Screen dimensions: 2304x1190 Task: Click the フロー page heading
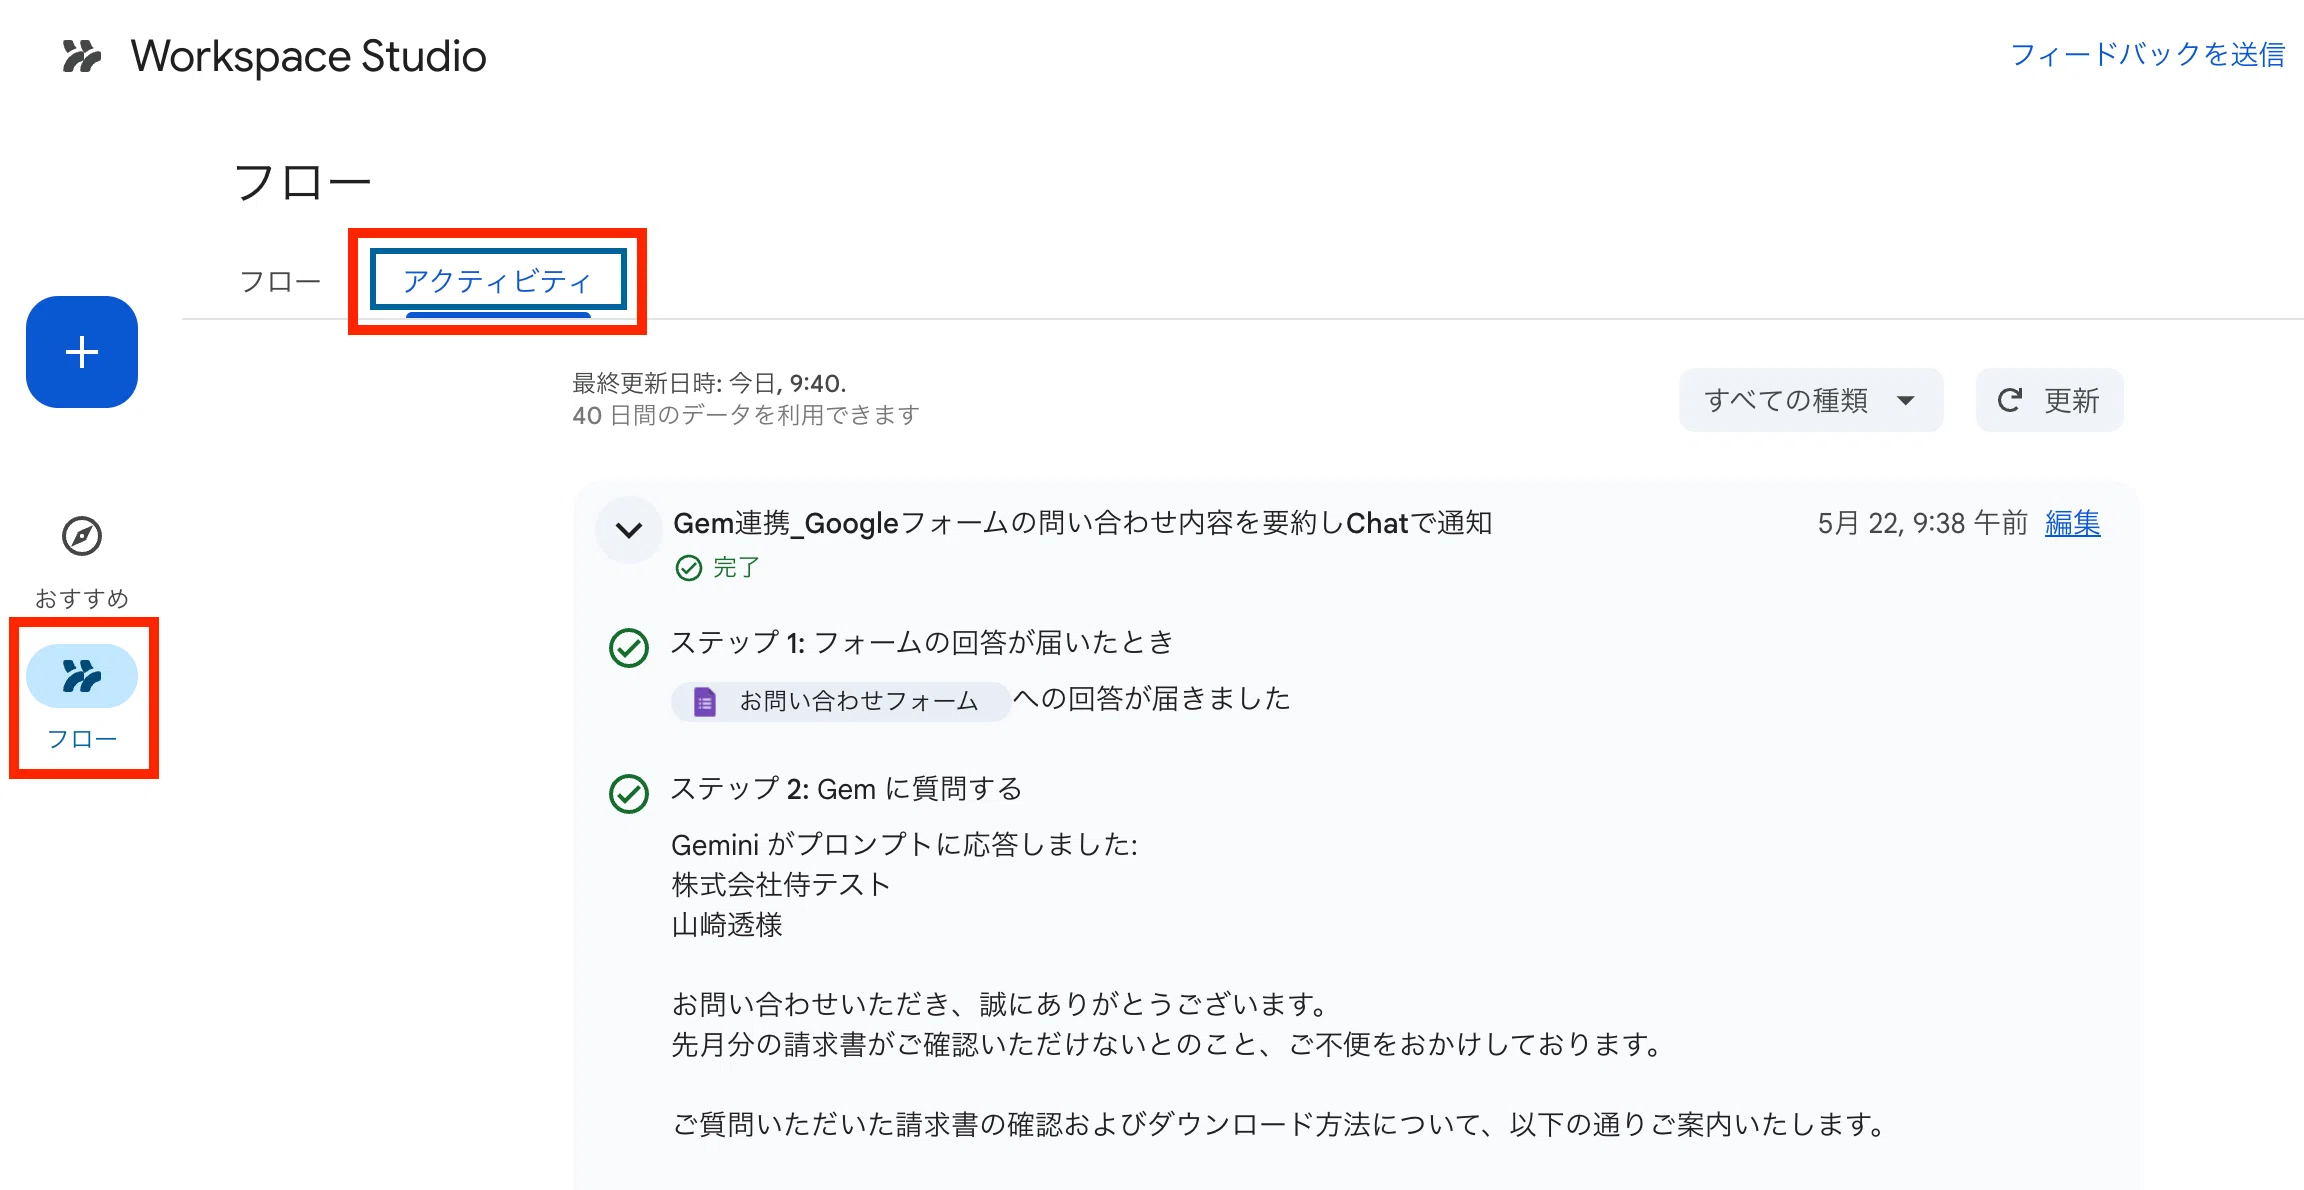[303, 183]
